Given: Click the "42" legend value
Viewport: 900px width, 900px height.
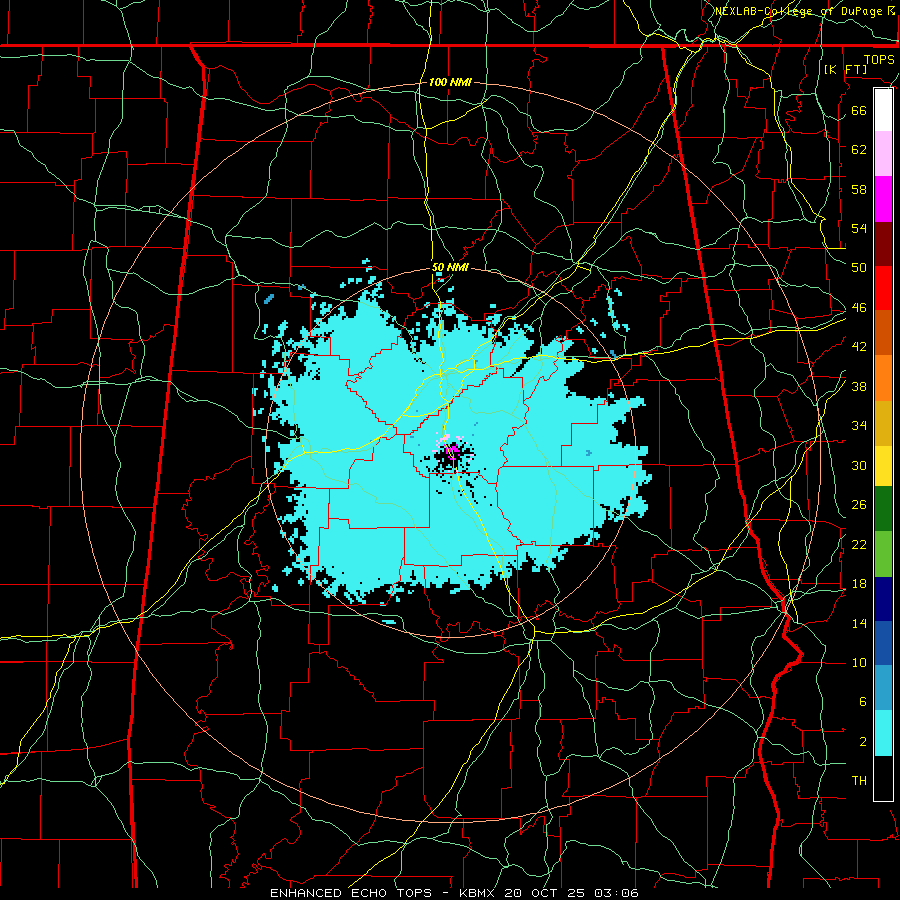Looking at the screenshot, I should [x=859, y=347].
